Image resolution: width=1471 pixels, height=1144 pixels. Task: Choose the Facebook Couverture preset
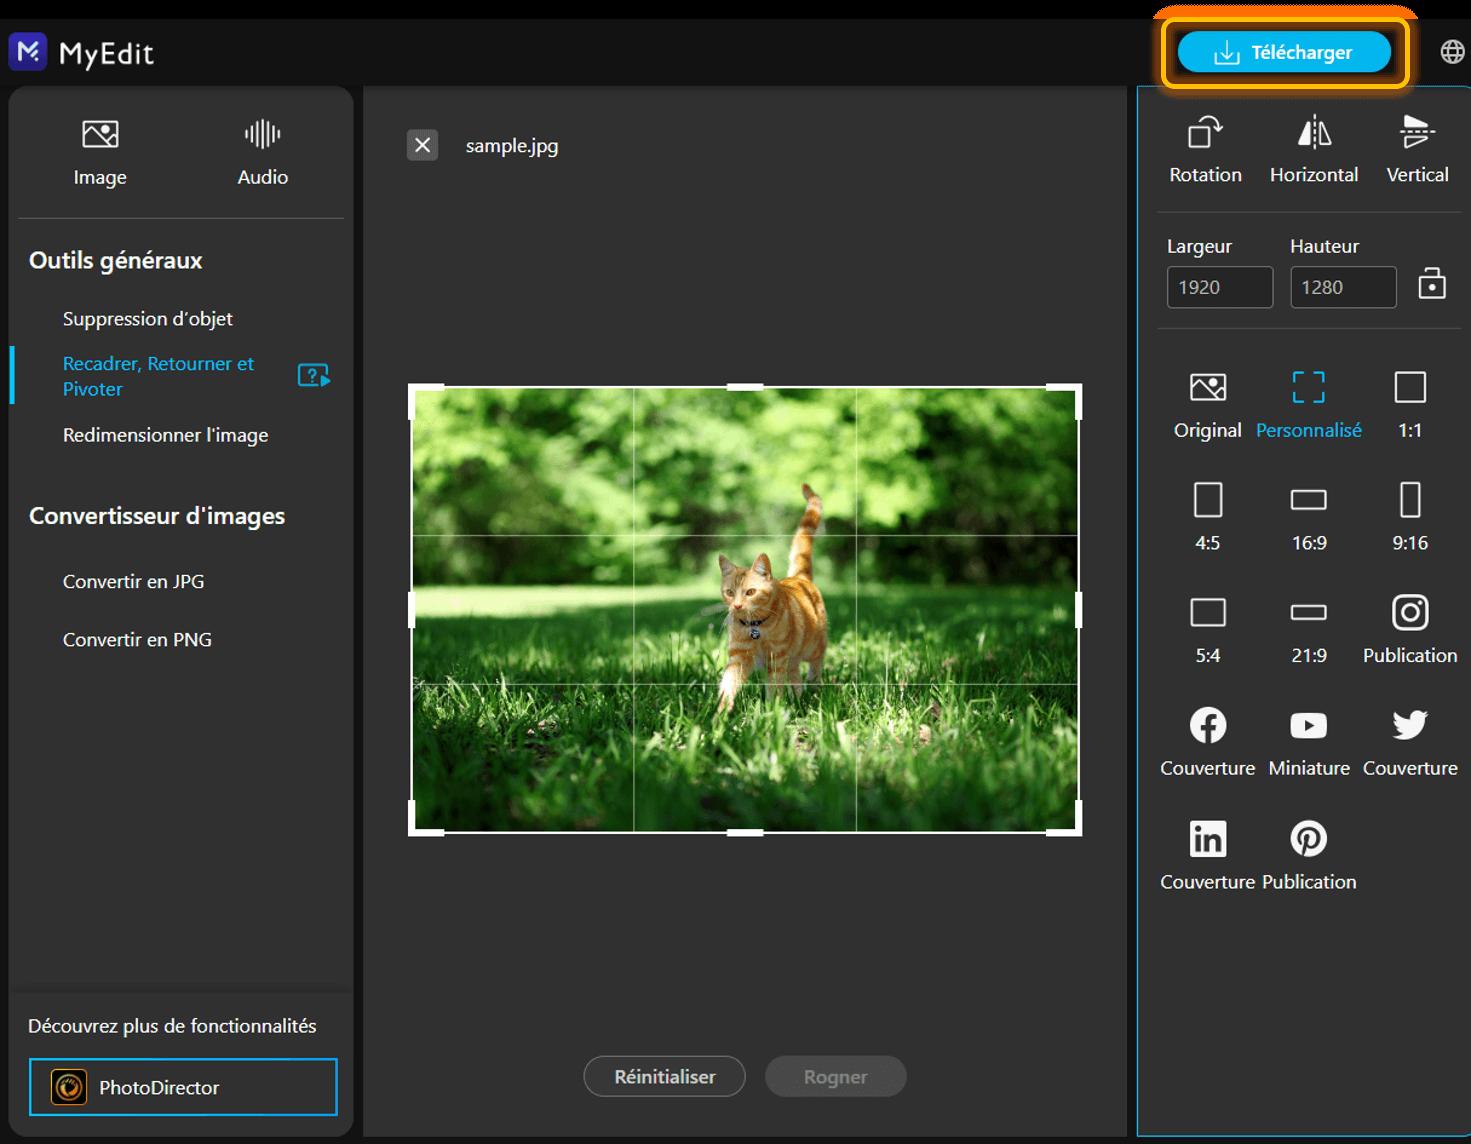pyautogui.click(x=1207, y=726)
